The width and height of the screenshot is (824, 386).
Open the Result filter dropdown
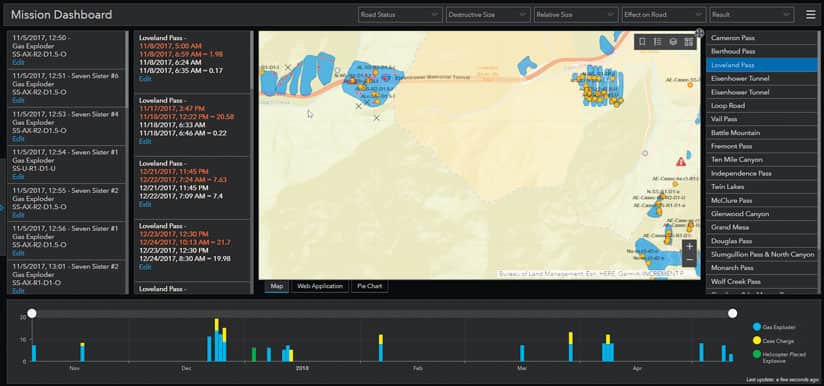point(751,15)
